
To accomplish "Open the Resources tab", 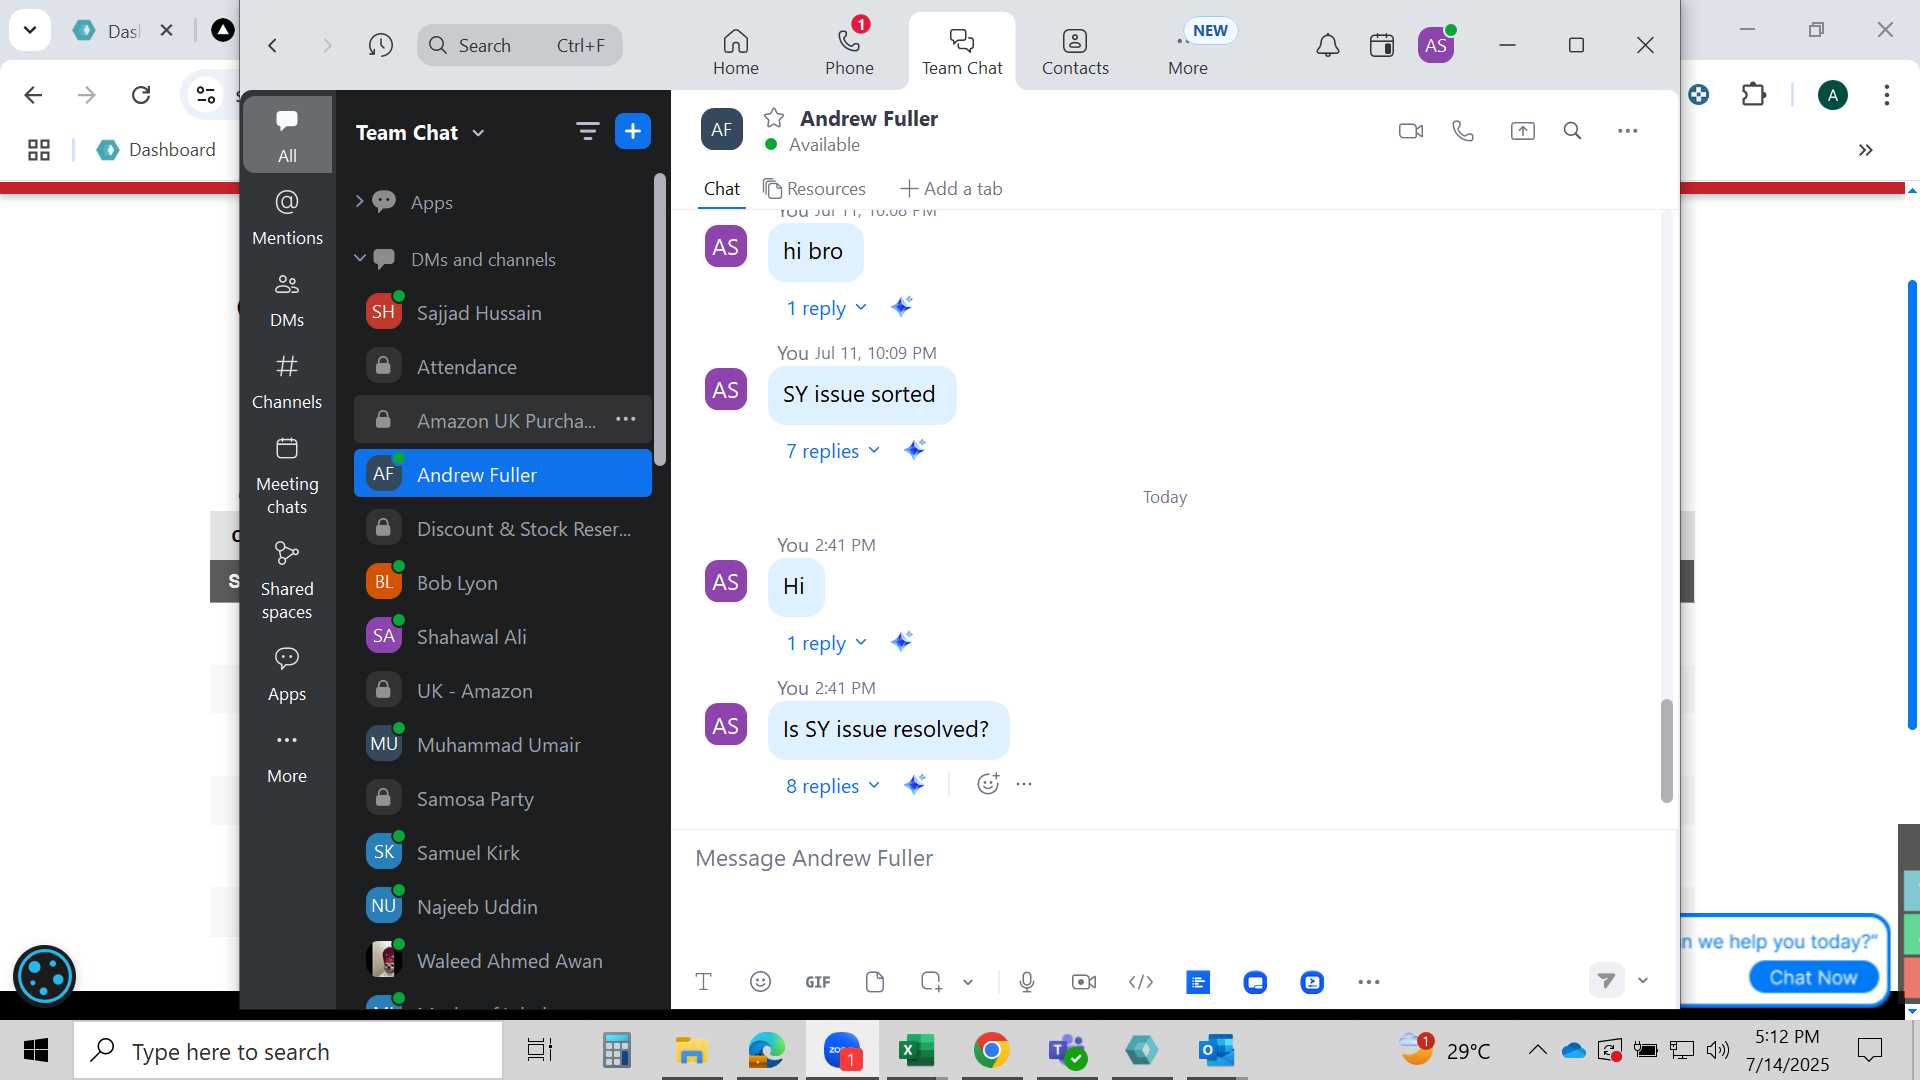I will coord(814,188).
